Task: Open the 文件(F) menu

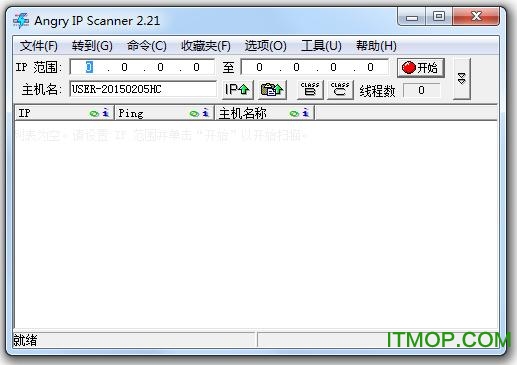Action: pyautogui.click(x=39, y=46)
